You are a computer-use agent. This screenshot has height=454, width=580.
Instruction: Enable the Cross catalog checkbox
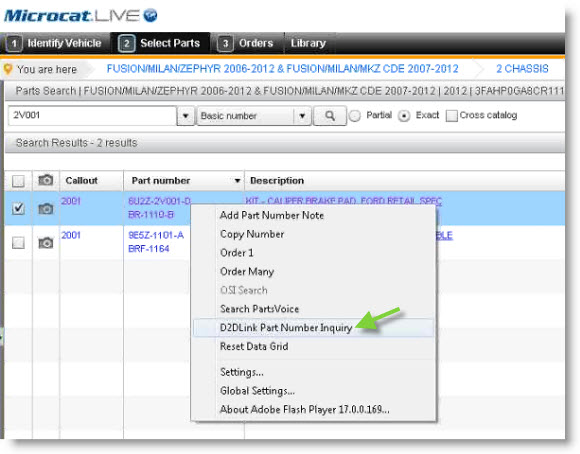point(451,115)
